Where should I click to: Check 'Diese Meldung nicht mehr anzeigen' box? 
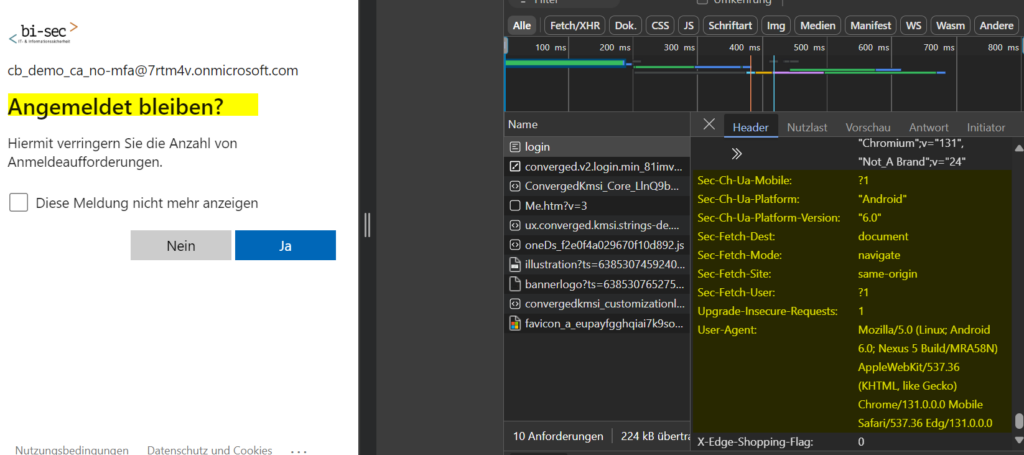pyautogui.click(x=19, y=203)
